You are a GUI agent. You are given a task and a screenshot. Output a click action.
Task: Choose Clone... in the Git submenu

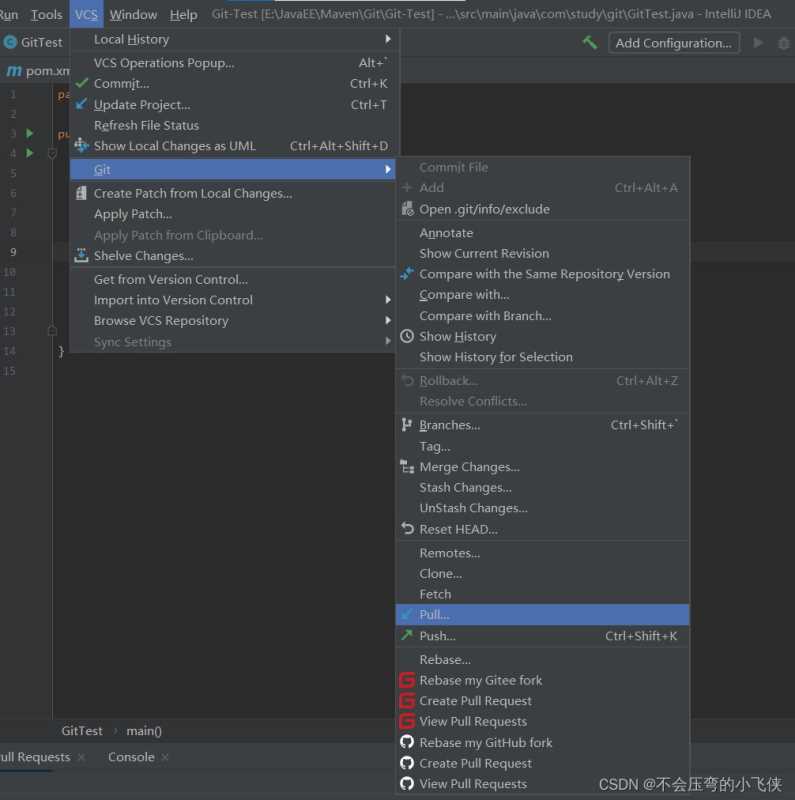542,573
